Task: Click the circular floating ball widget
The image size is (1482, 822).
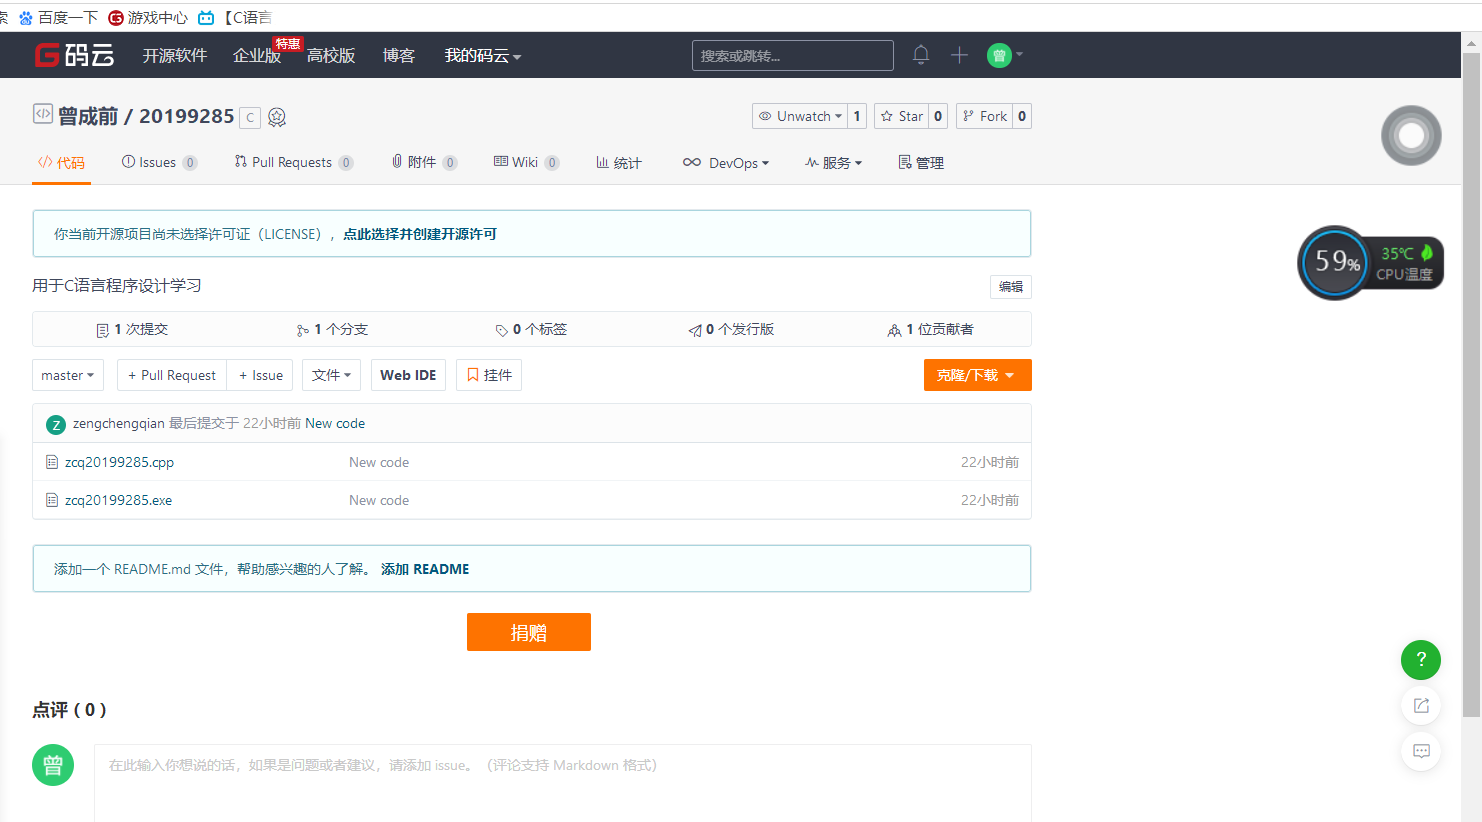Action: (1411, 135)
